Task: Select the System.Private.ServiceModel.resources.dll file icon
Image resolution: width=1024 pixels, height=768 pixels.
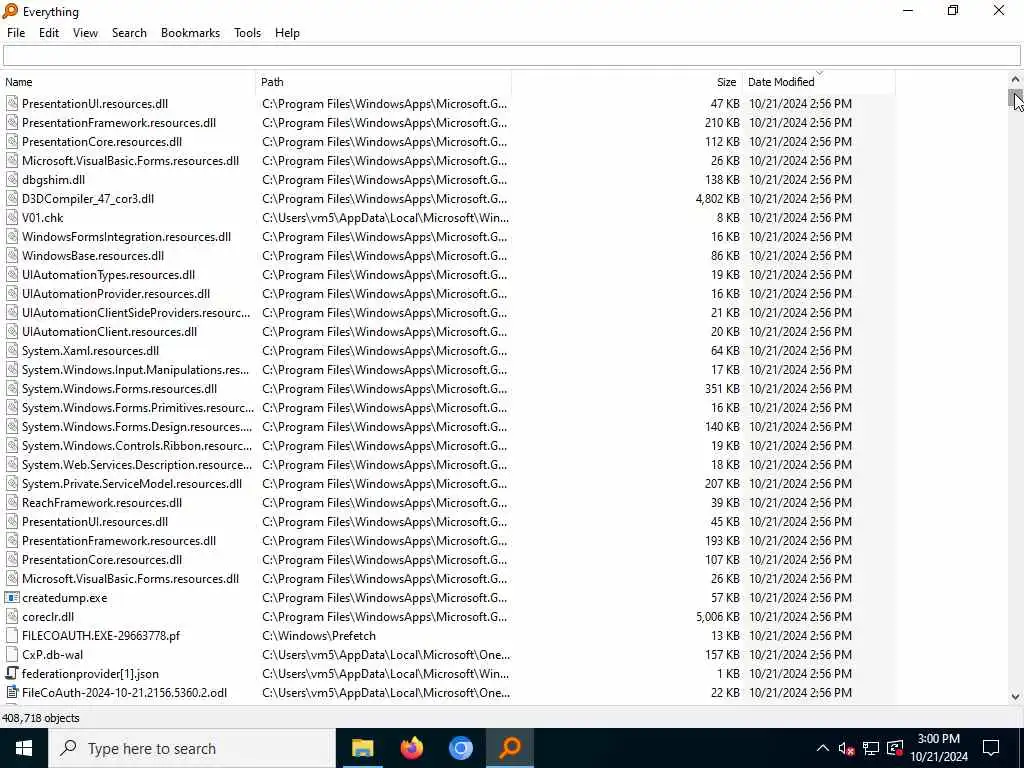Action: point(12,484)
